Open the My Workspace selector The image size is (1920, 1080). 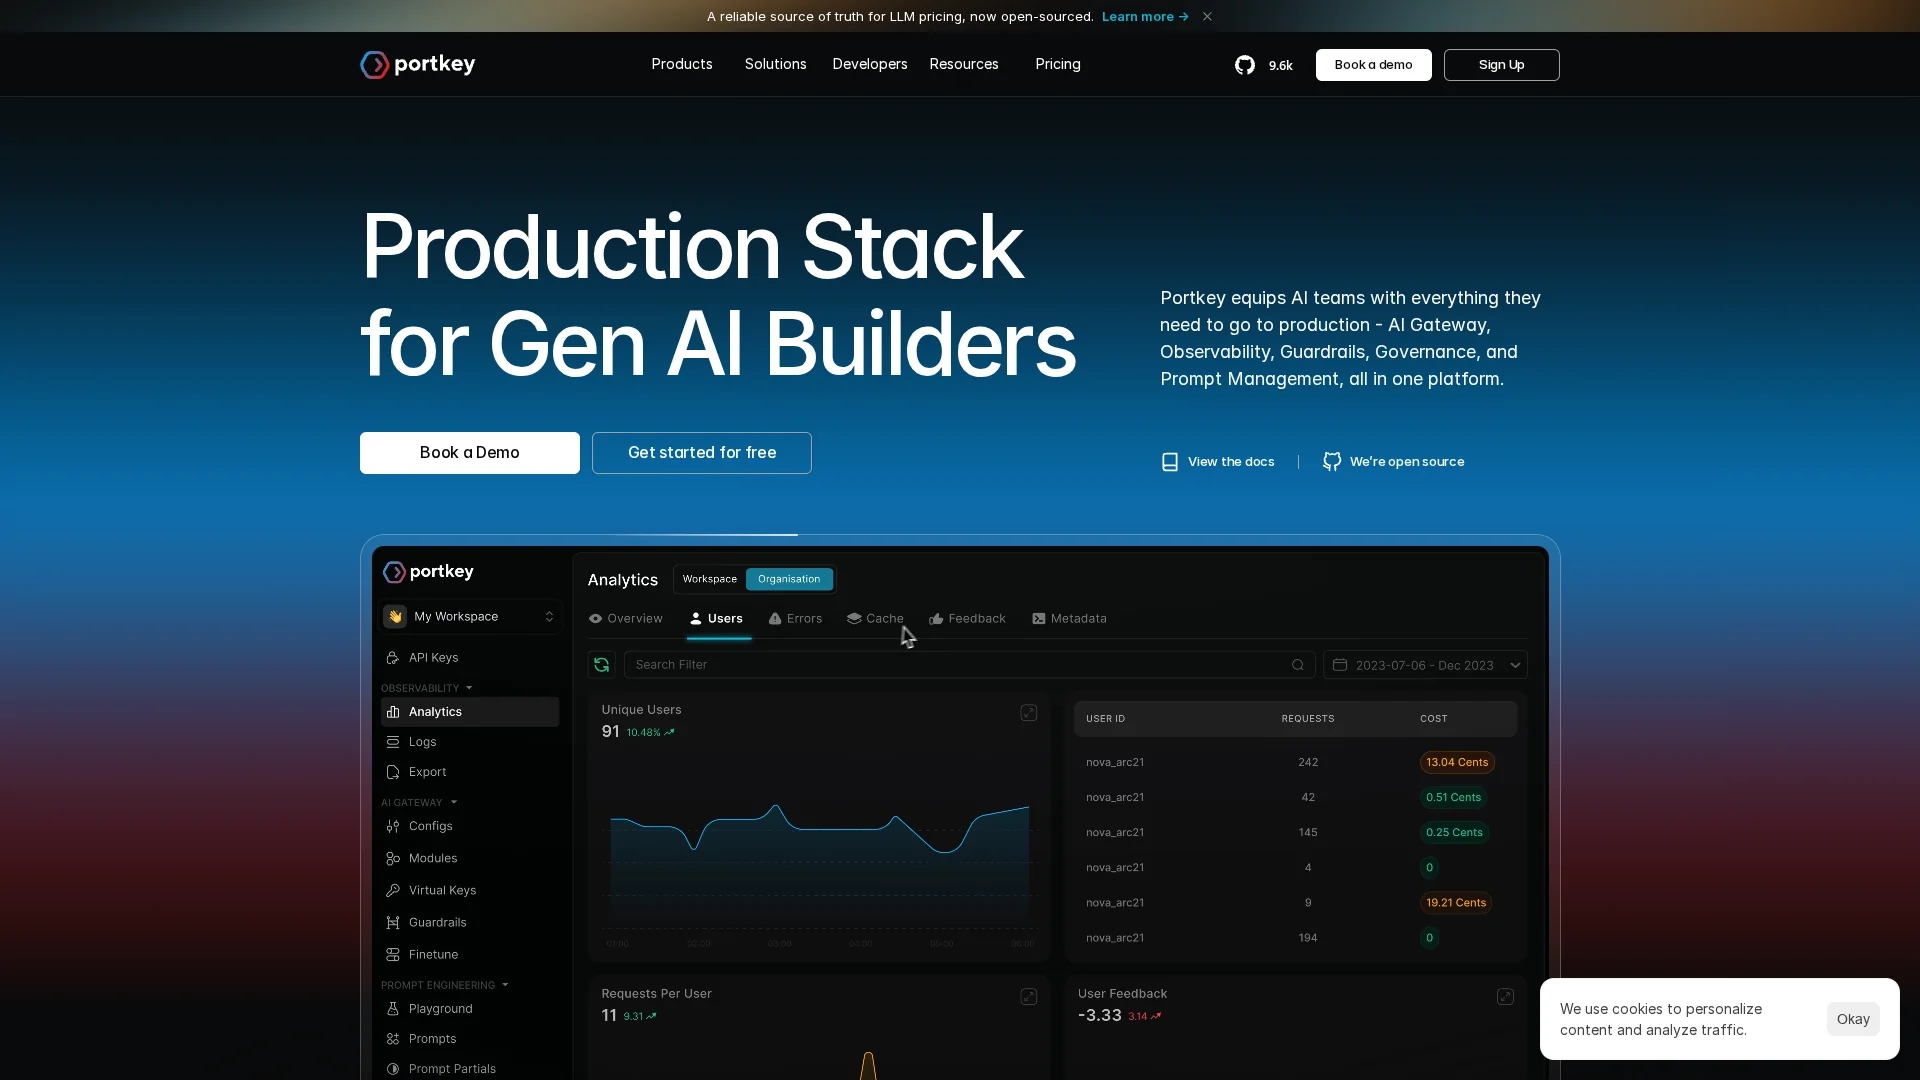[470, 617]
